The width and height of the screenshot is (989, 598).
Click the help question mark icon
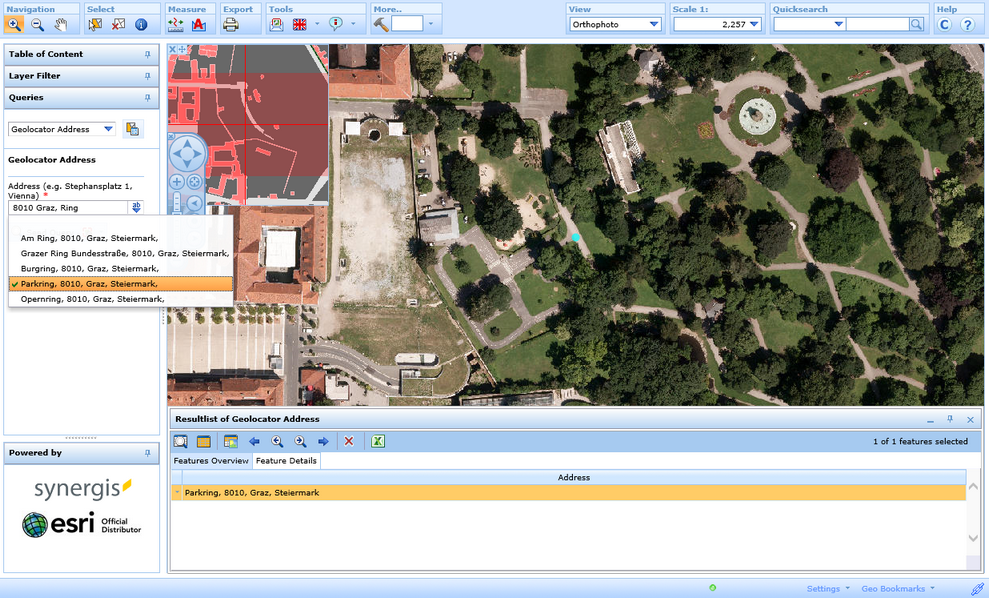click(967, 24)
